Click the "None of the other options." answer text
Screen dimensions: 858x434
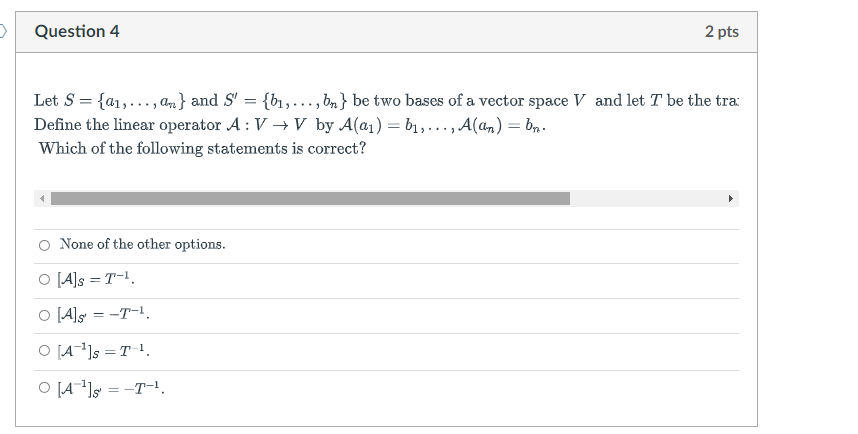tap(142, 244)
